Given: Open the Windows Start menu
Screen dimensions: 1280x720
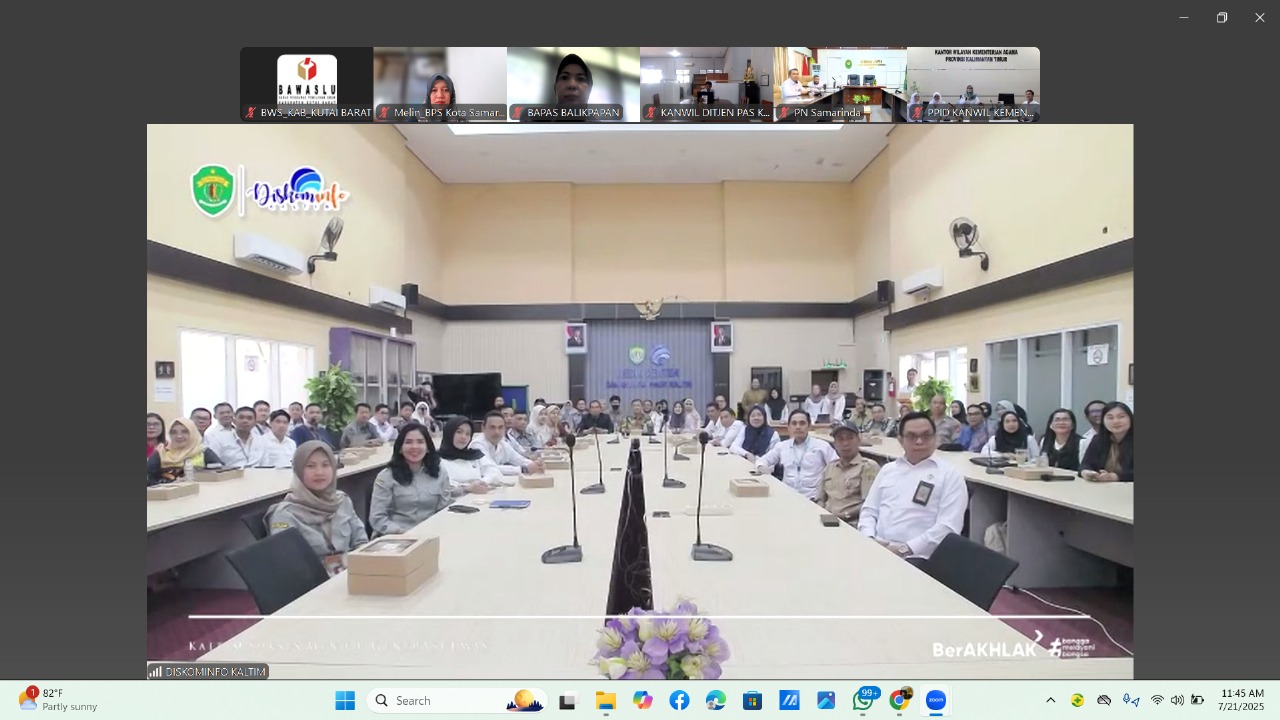Looking at the screenshot, I should click(345, 700).
